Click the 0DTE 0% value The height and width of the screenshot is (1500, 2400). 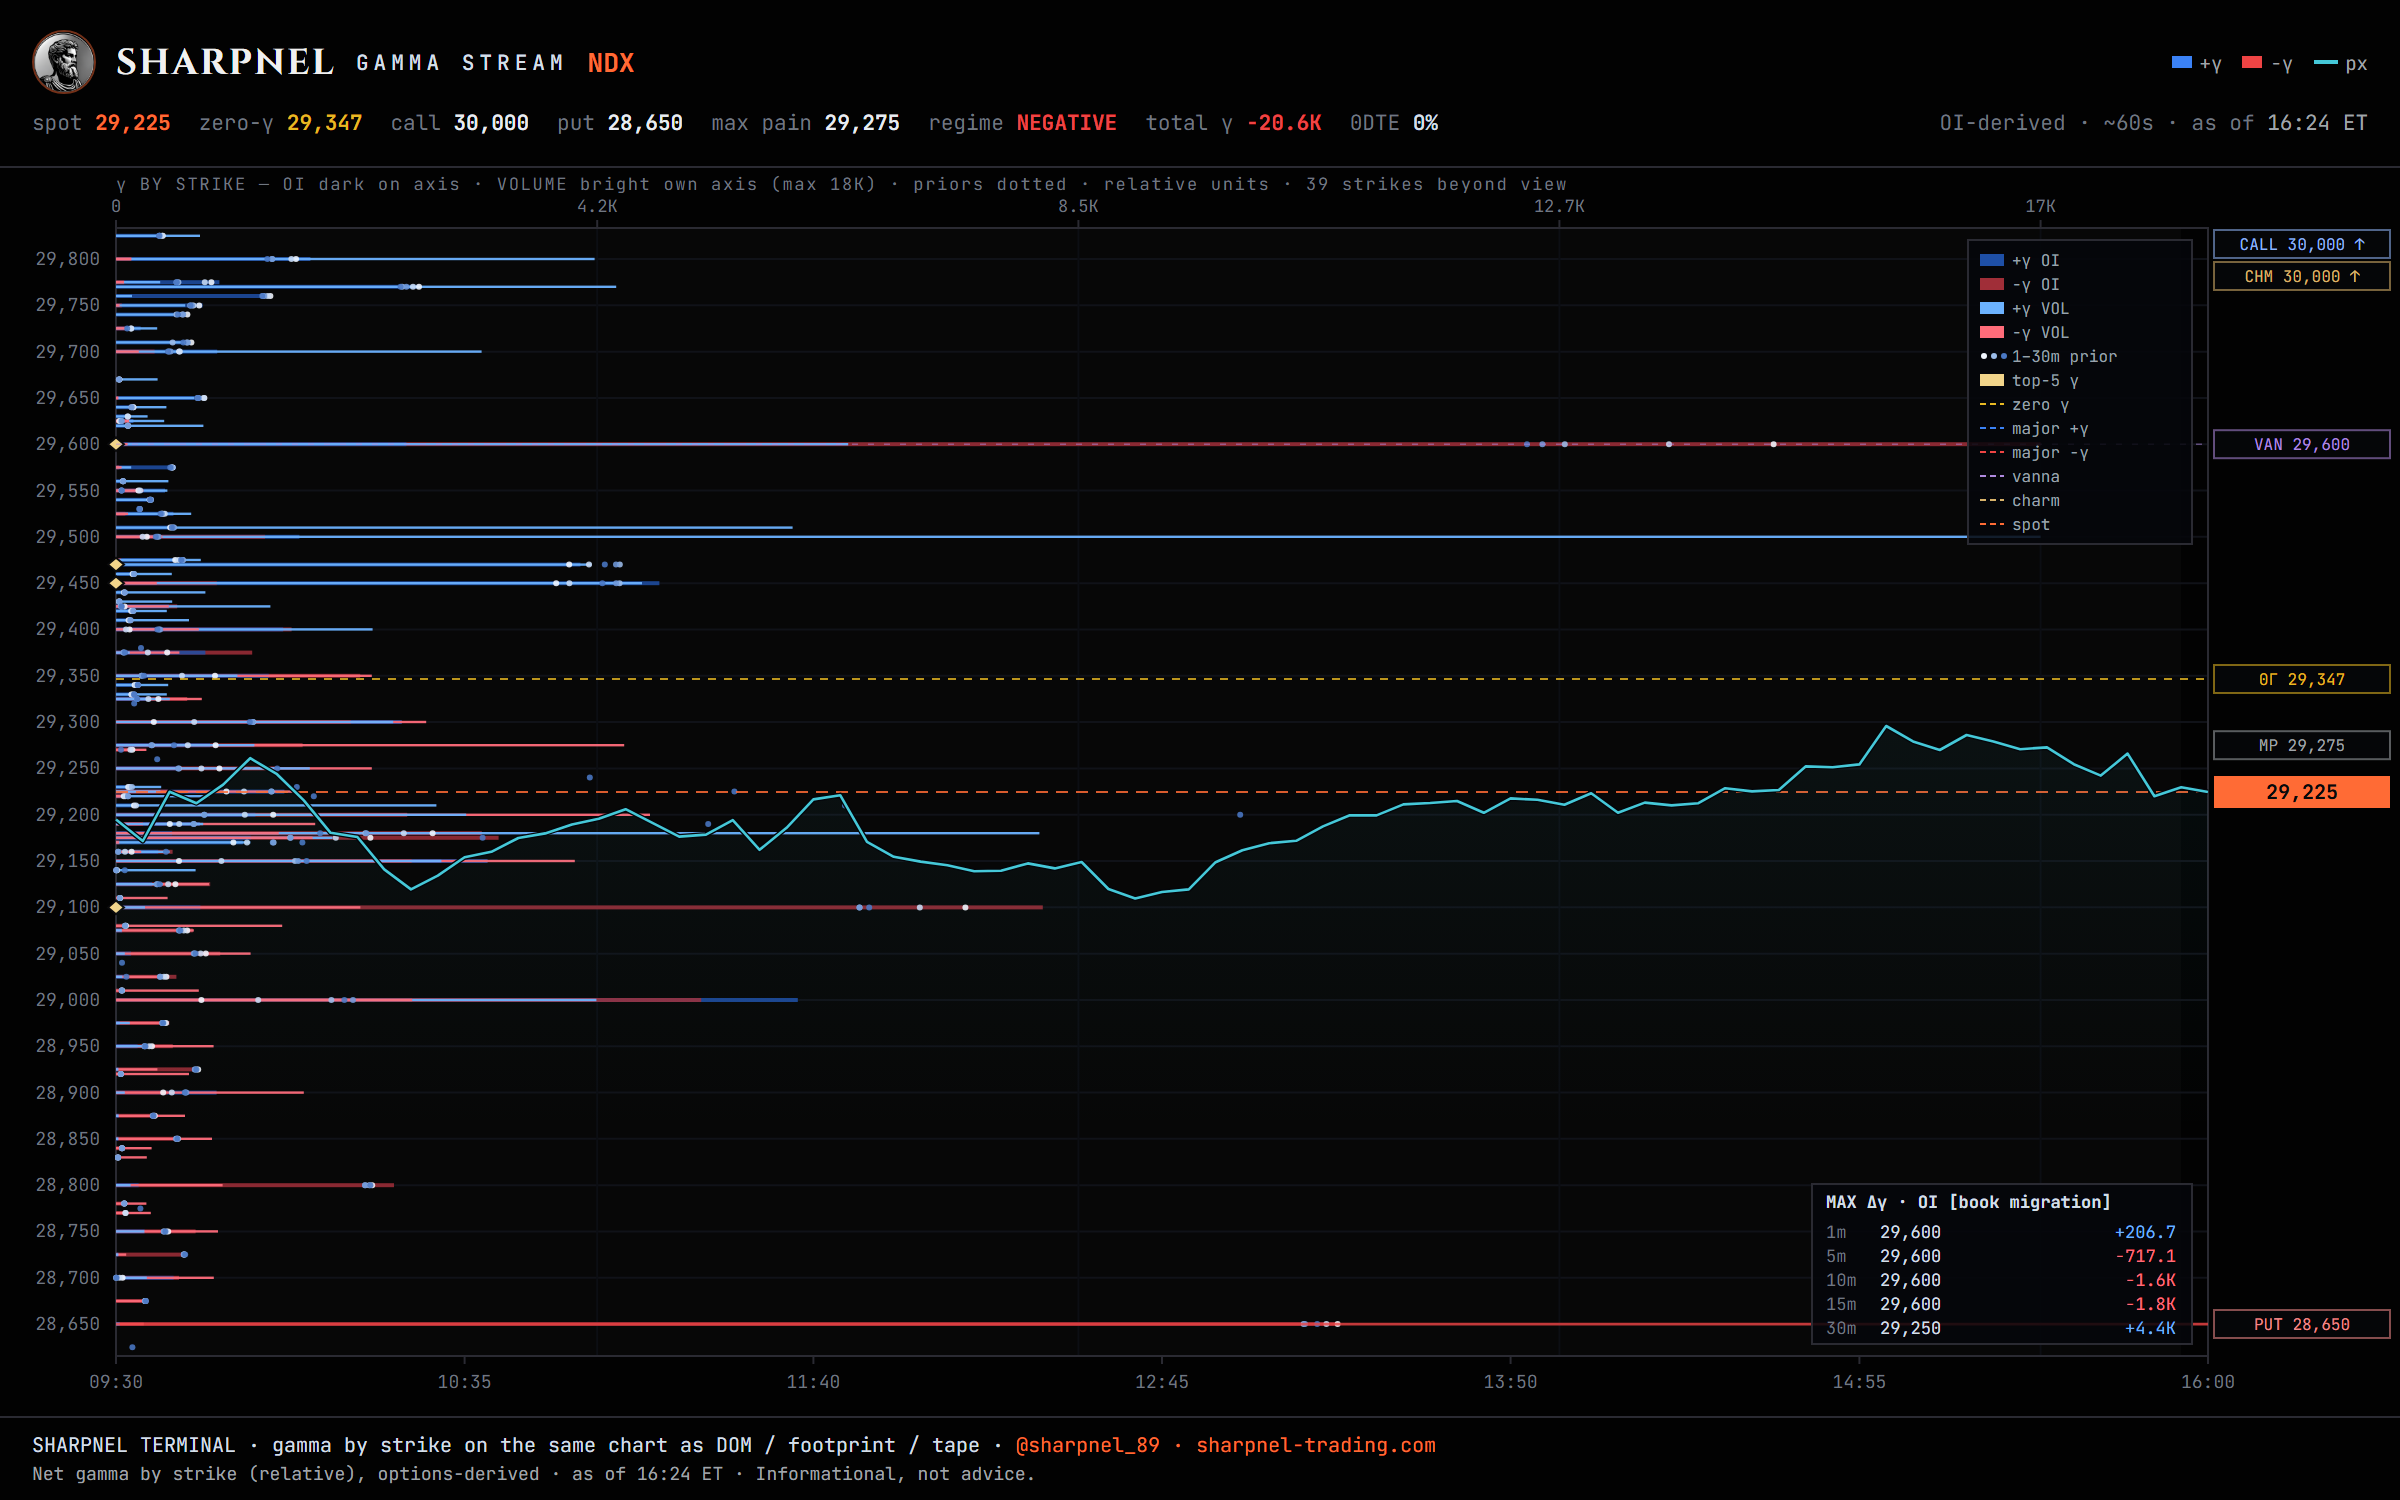tap(1426, 123)
